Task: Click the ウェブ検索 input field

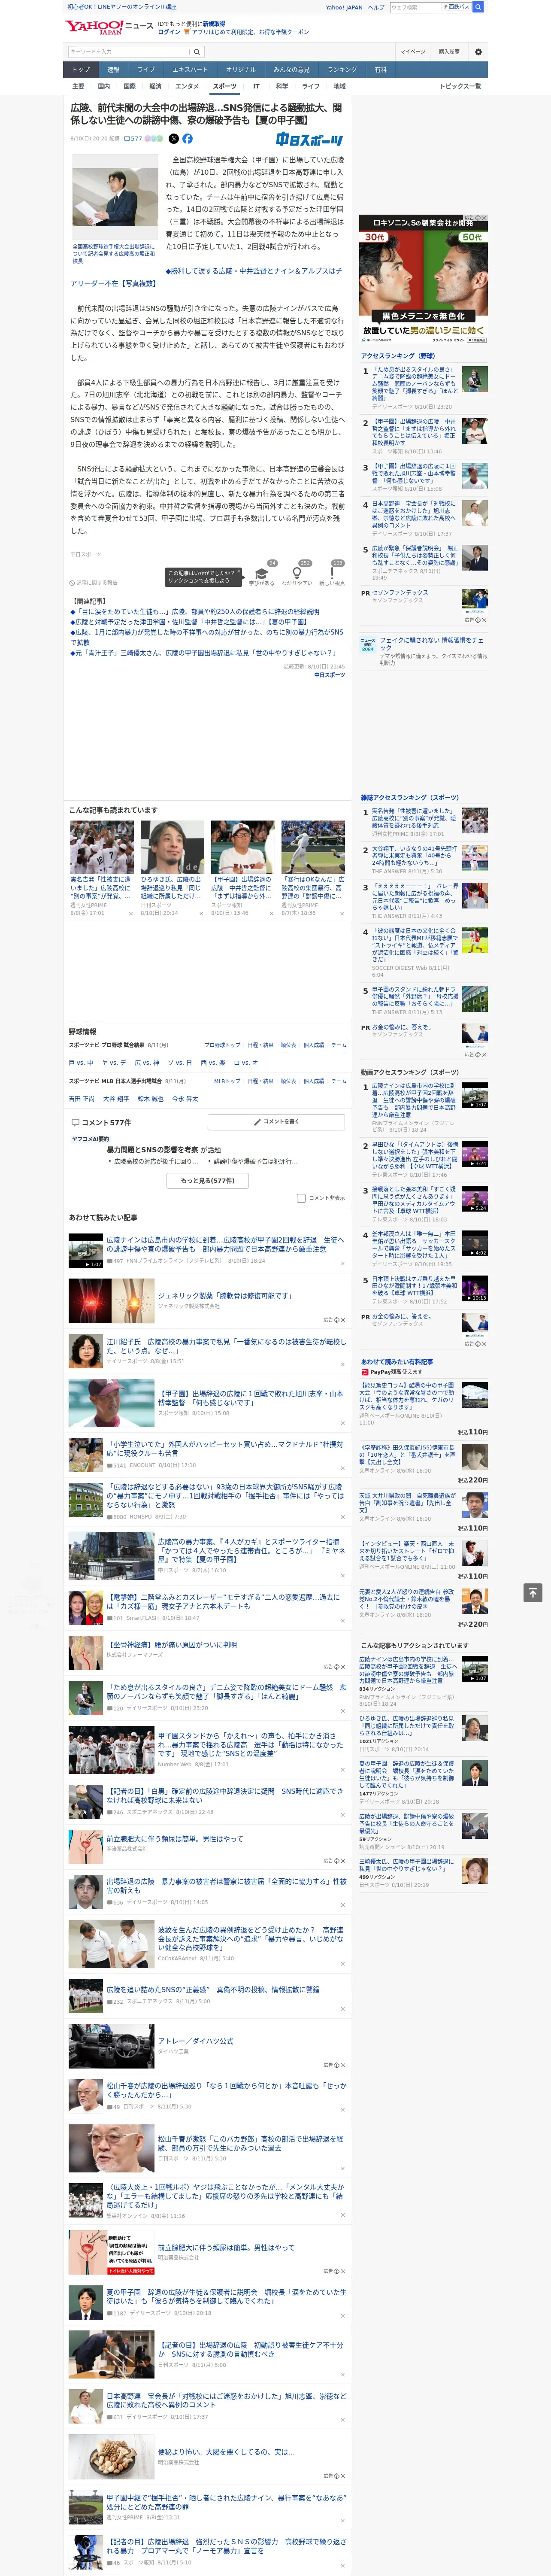Action: [415, 7]
